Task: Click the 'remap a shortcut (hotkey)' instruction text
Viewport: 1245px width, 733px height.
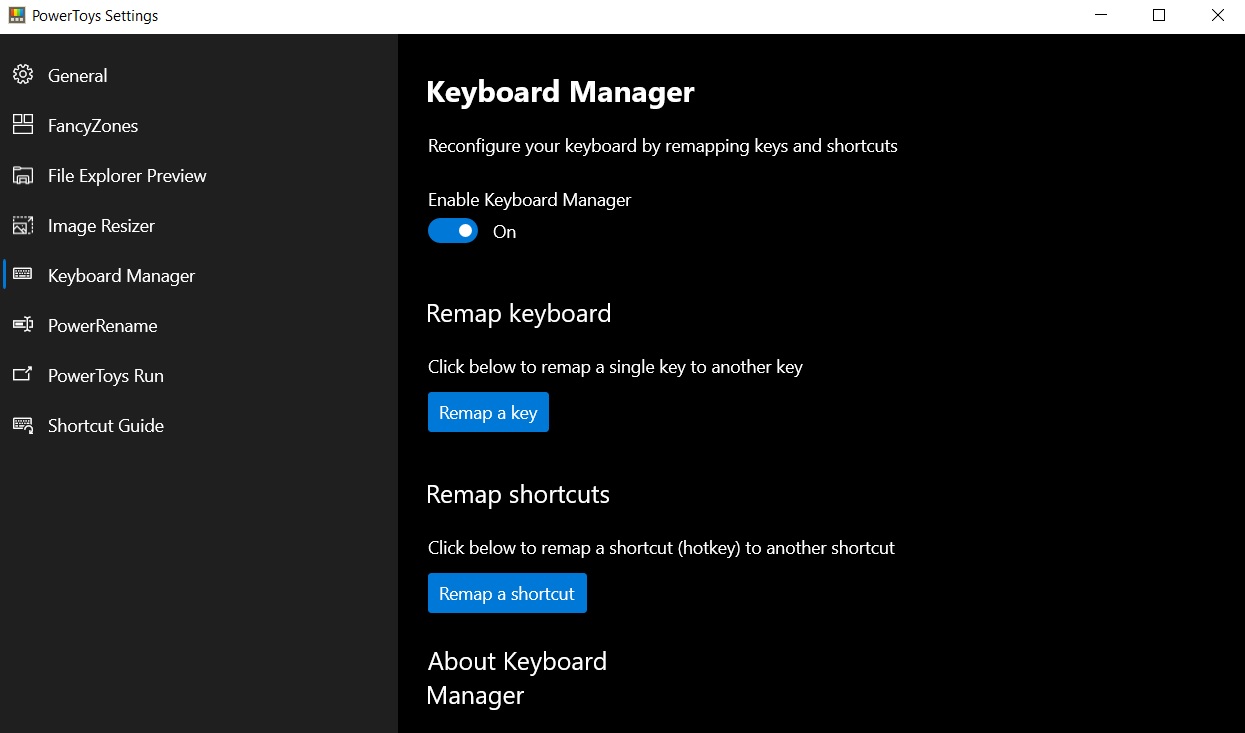Action: click(661, 548)
